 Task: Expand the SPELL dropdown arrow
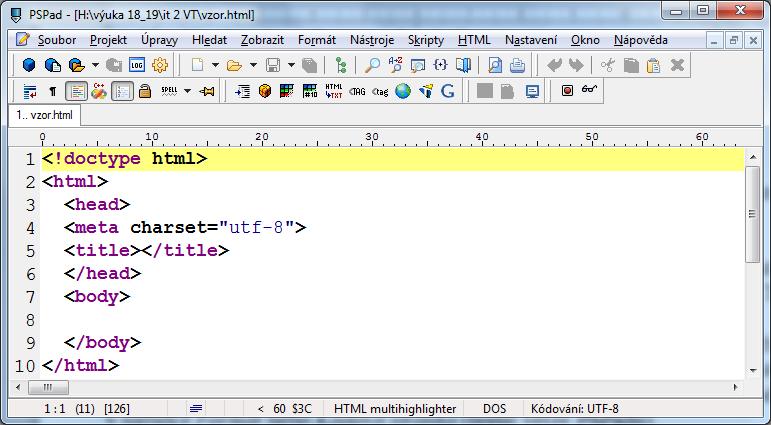click(x=187, y=91)
